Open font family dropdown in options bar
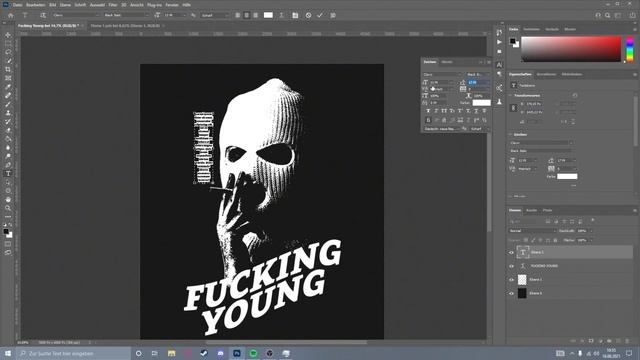The width and height of the screenshot is (640, 360). (x=76, y=15)
